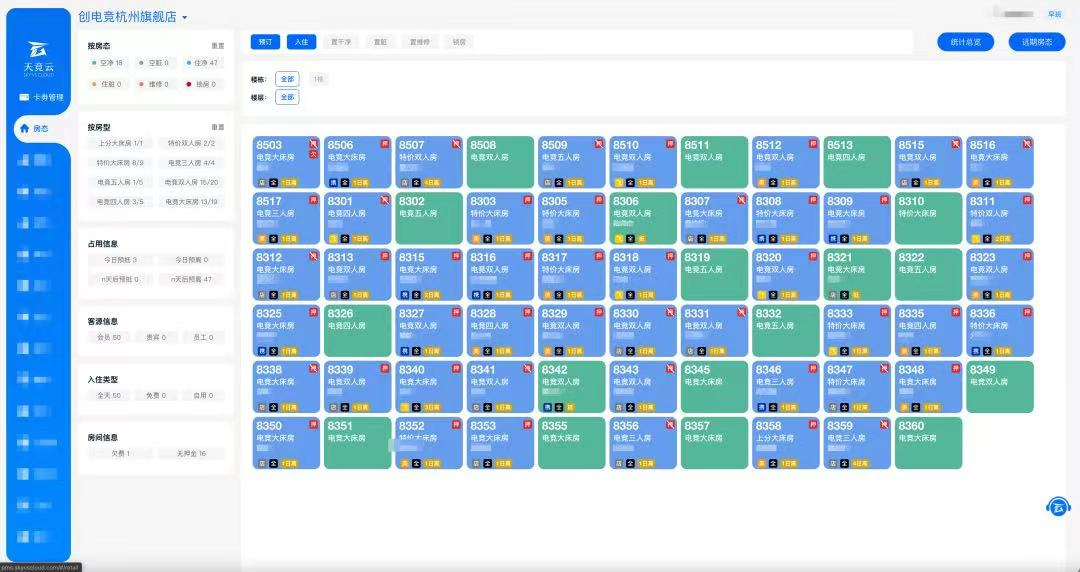Switch to the 预订 tab
The image size is (1080, 572).
[265, 42]
